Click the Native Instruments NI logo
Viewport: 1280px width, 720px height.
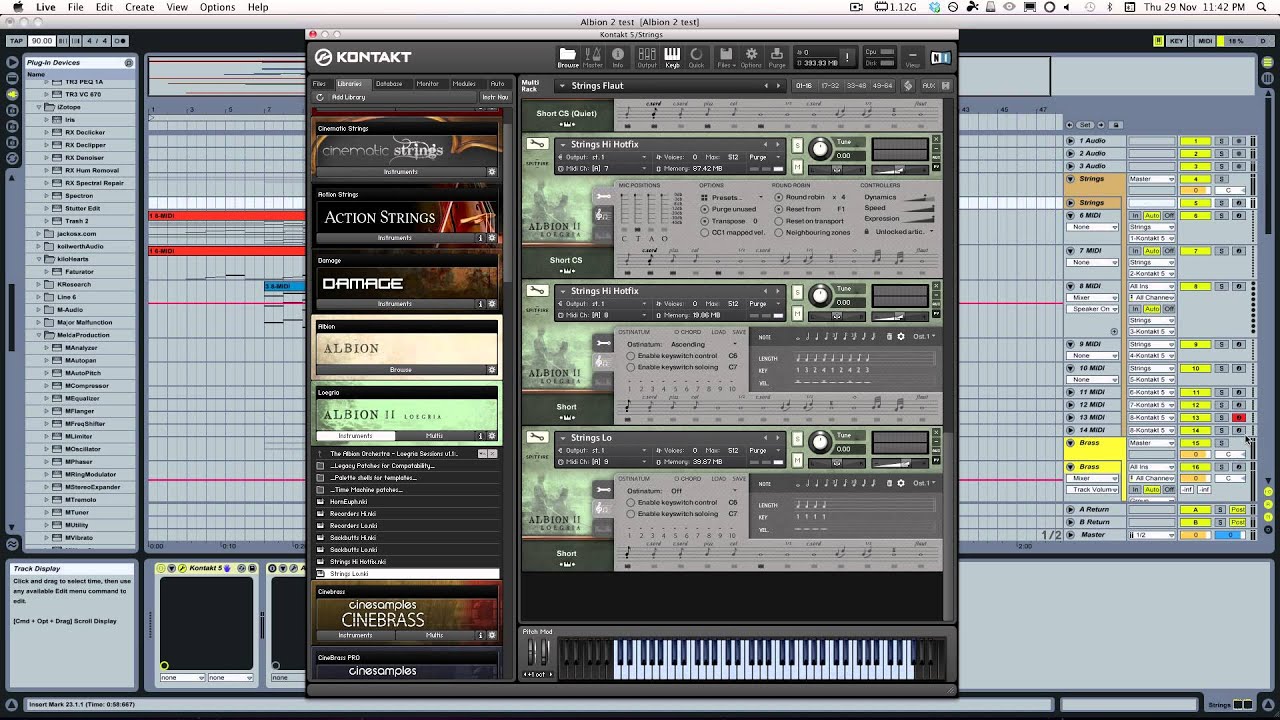point(940,57)
